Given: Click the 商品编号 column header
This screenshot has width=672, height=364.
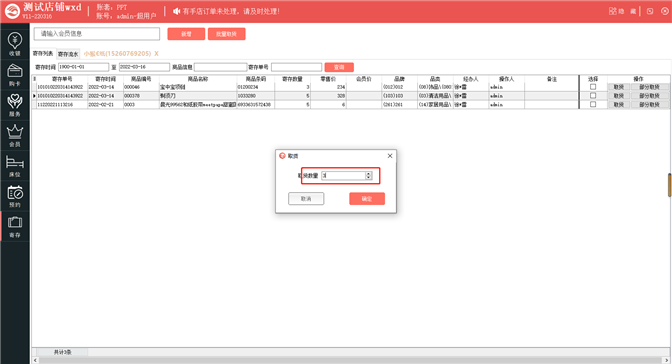Looking at the screenshot, I should pyautogui.click(x=141, y=79).
